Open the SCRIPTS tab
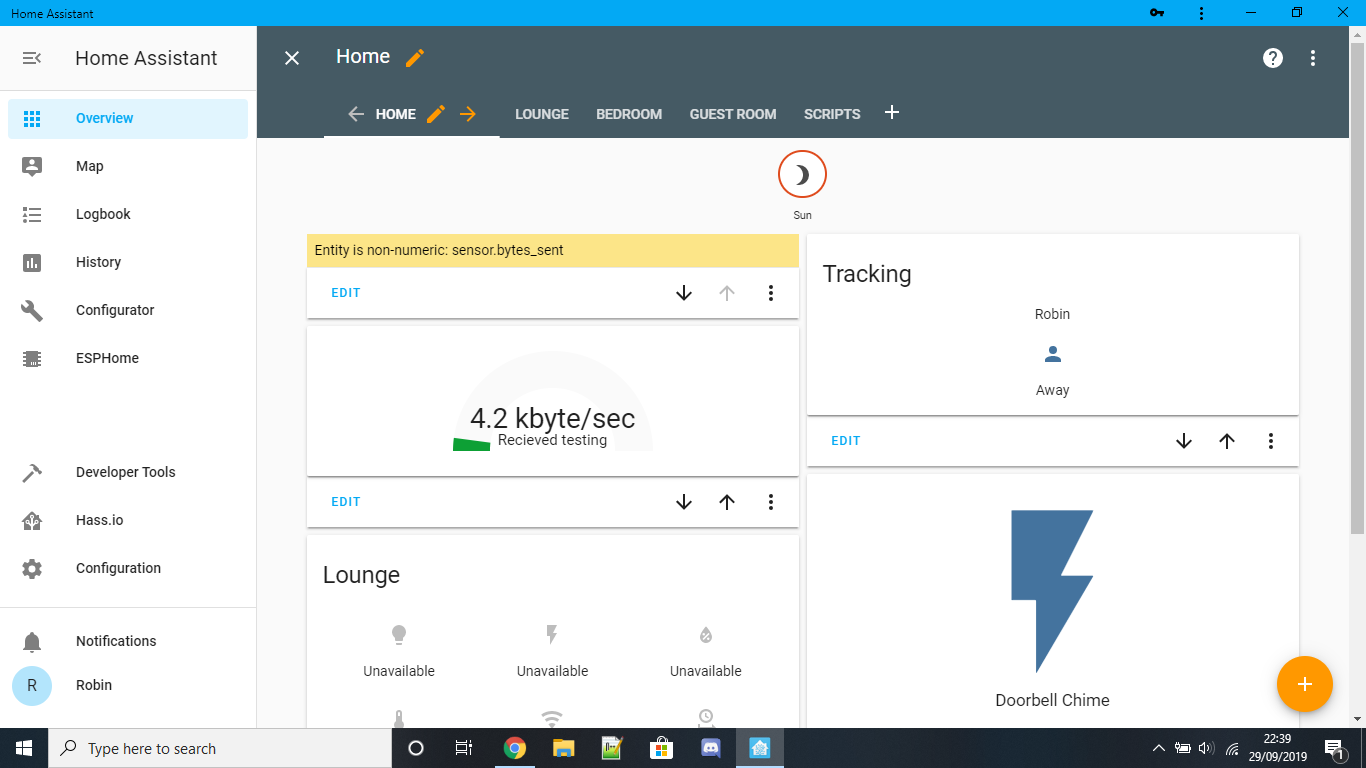Image resolution: width=1366 pixels, height=768 pixels. pyautogui.click(x=832, y=114)
